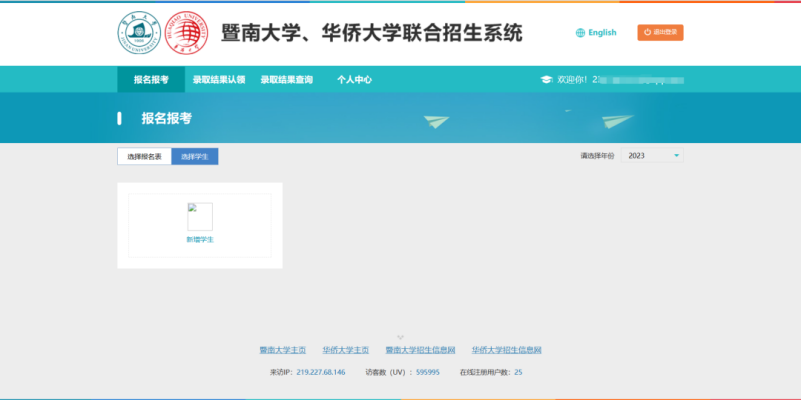801x400 pixels.
Task: Click the 请选择年份 label
Action: click(x=597, y=156)
